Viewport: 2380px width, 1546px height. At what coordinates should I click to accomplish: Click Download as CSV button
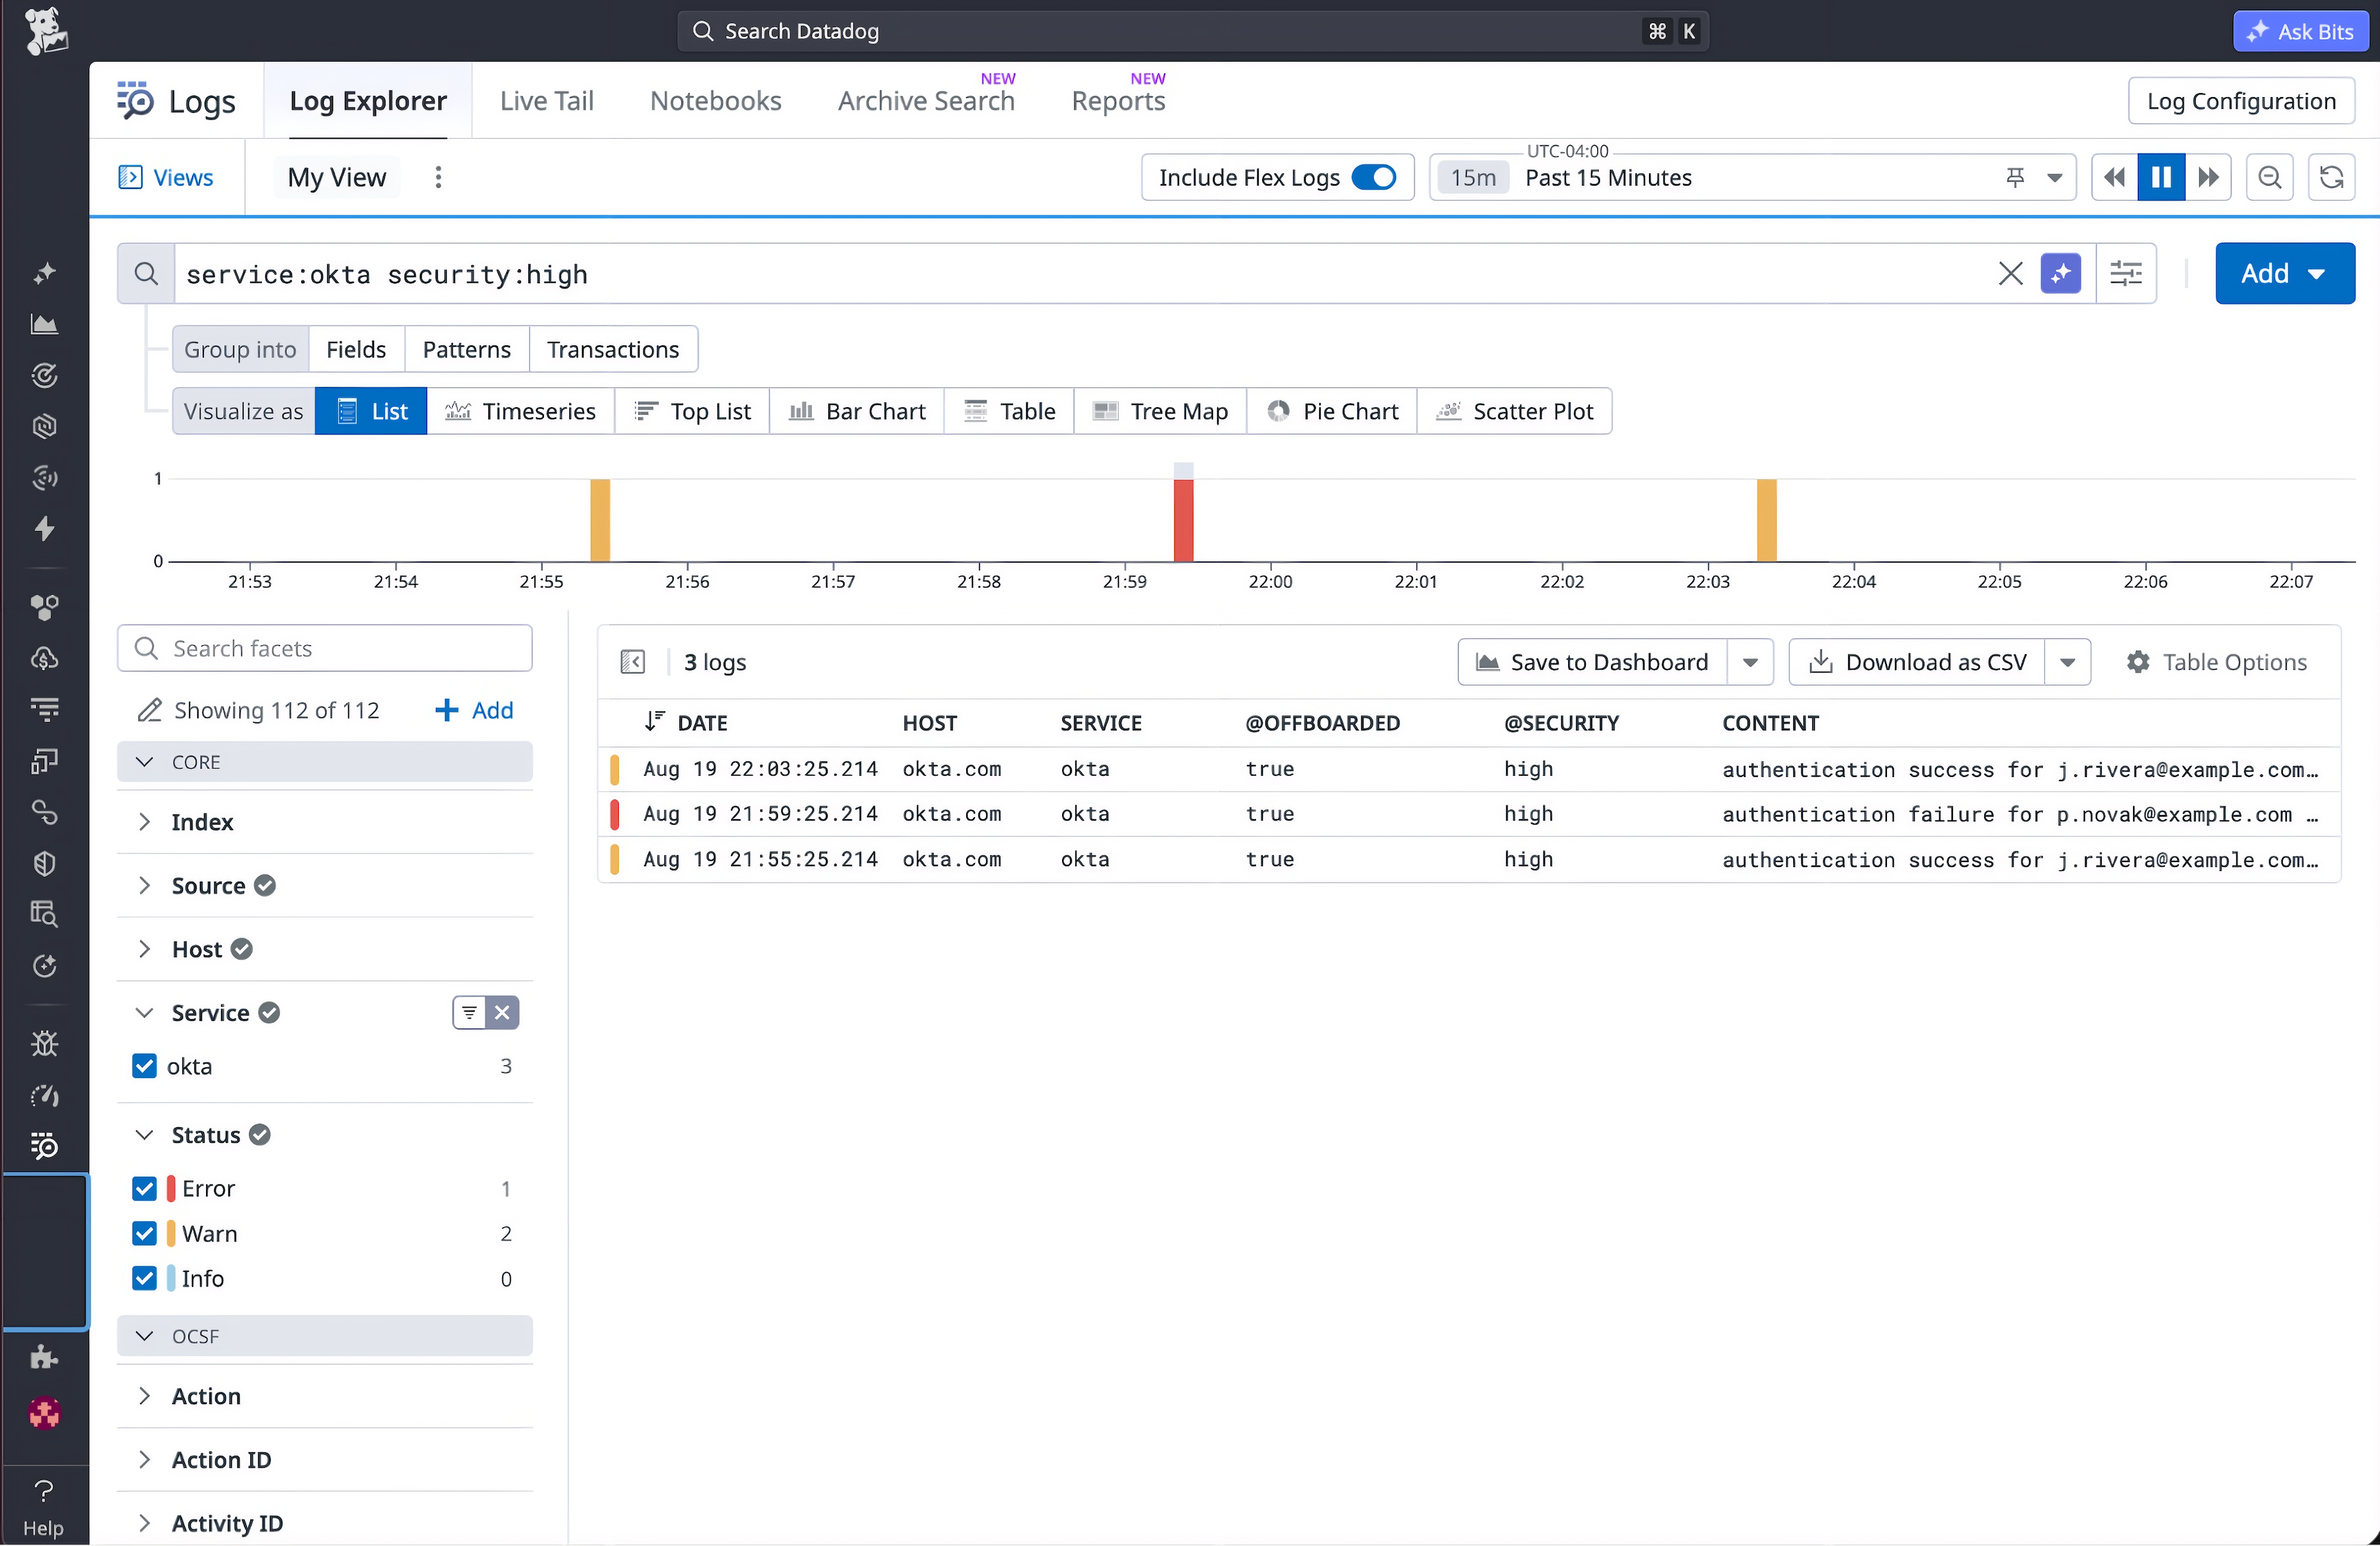pos(1917,662)
